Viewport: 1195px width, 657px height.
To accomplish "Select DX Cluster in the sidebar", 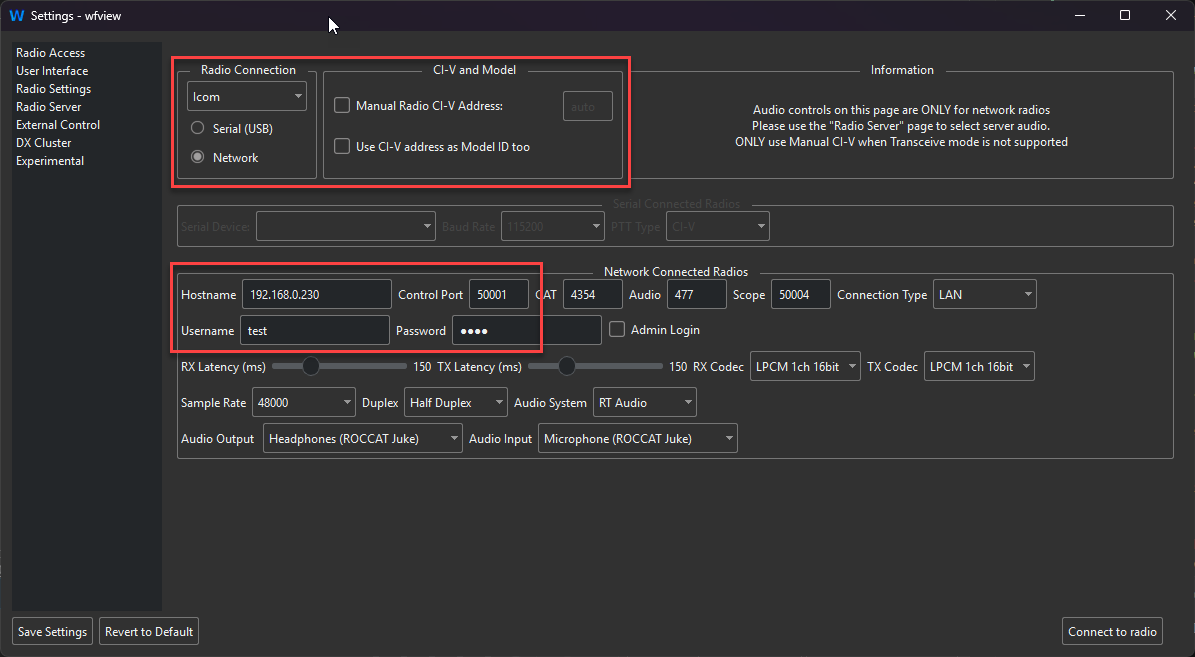I will [x=43, y=143].
